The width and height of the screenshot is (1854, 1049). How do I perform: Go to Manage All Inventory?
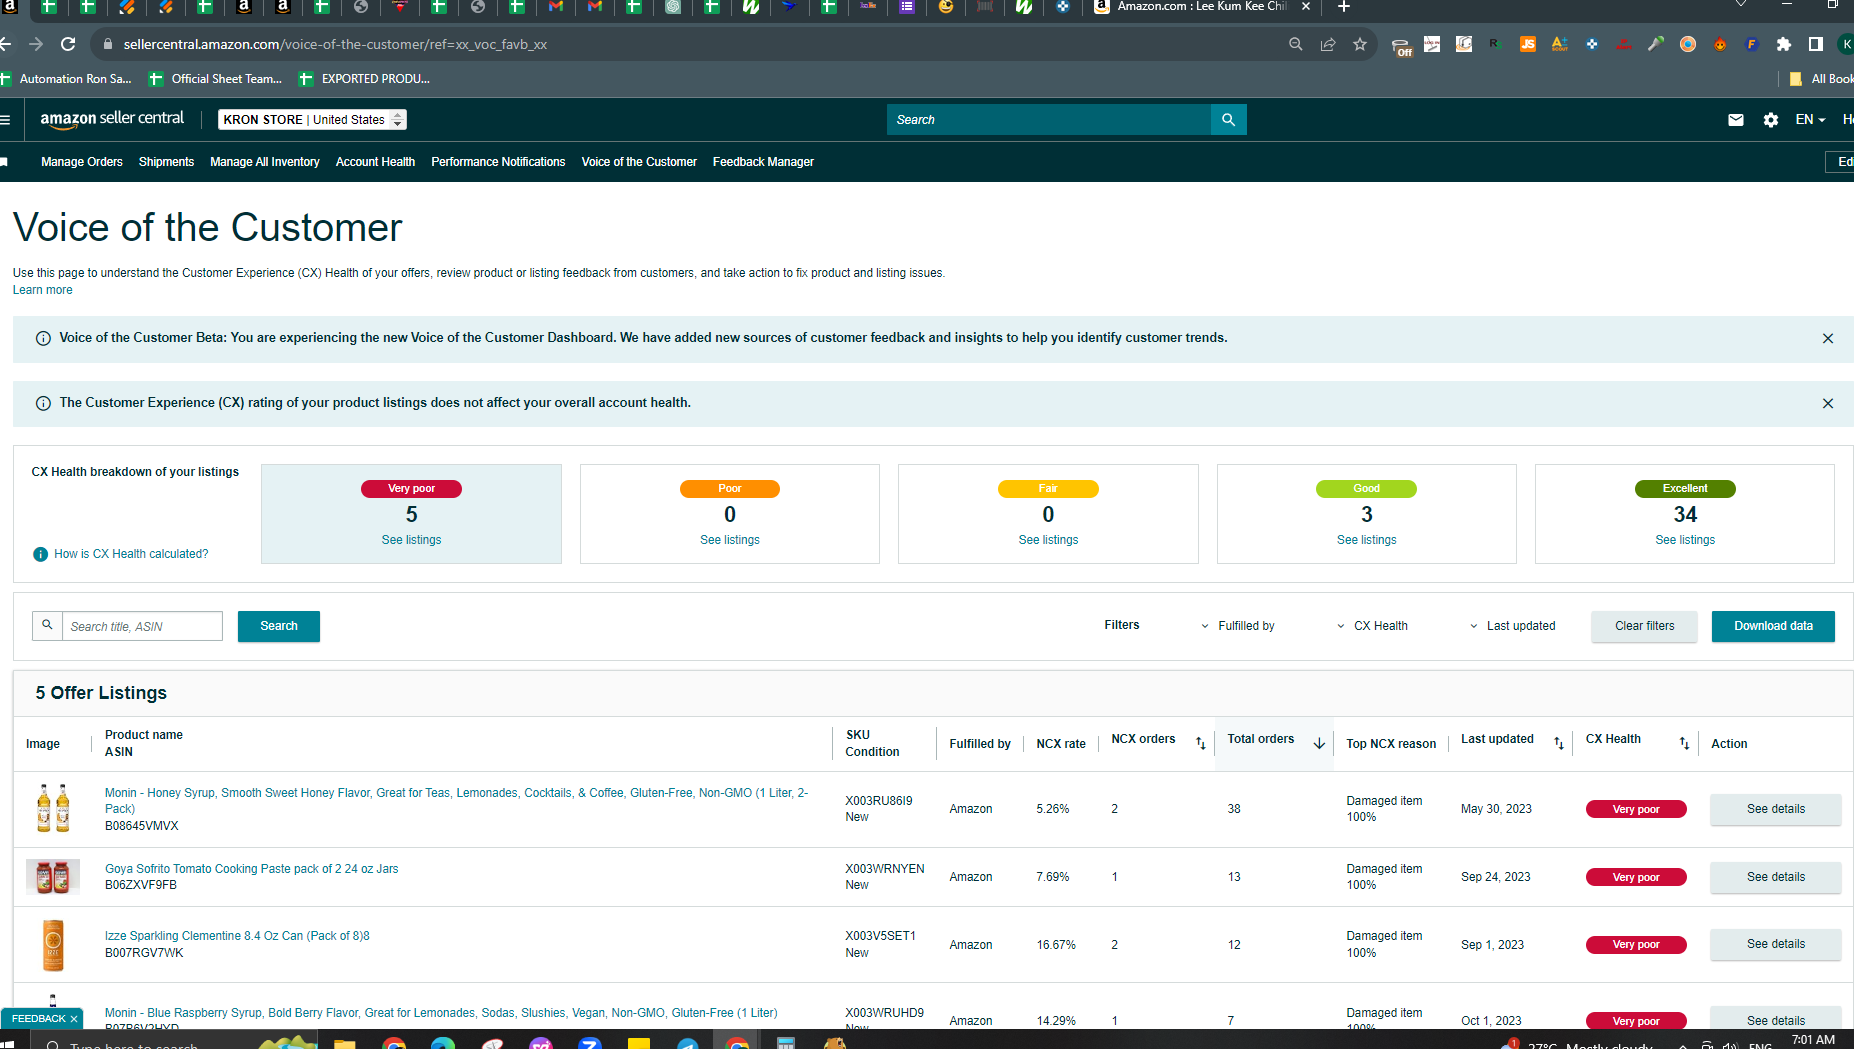265,162
